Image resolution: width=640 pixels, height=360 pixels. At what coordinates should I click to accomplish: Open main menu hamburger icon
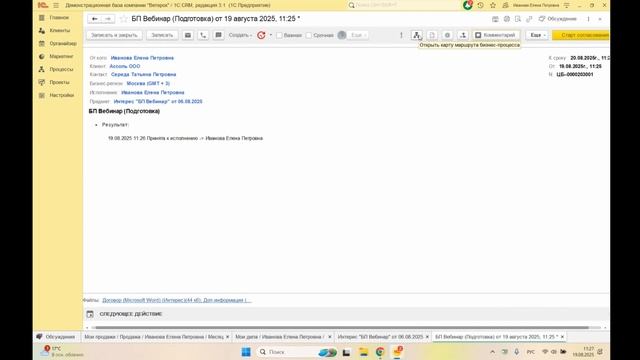(56, 5)
